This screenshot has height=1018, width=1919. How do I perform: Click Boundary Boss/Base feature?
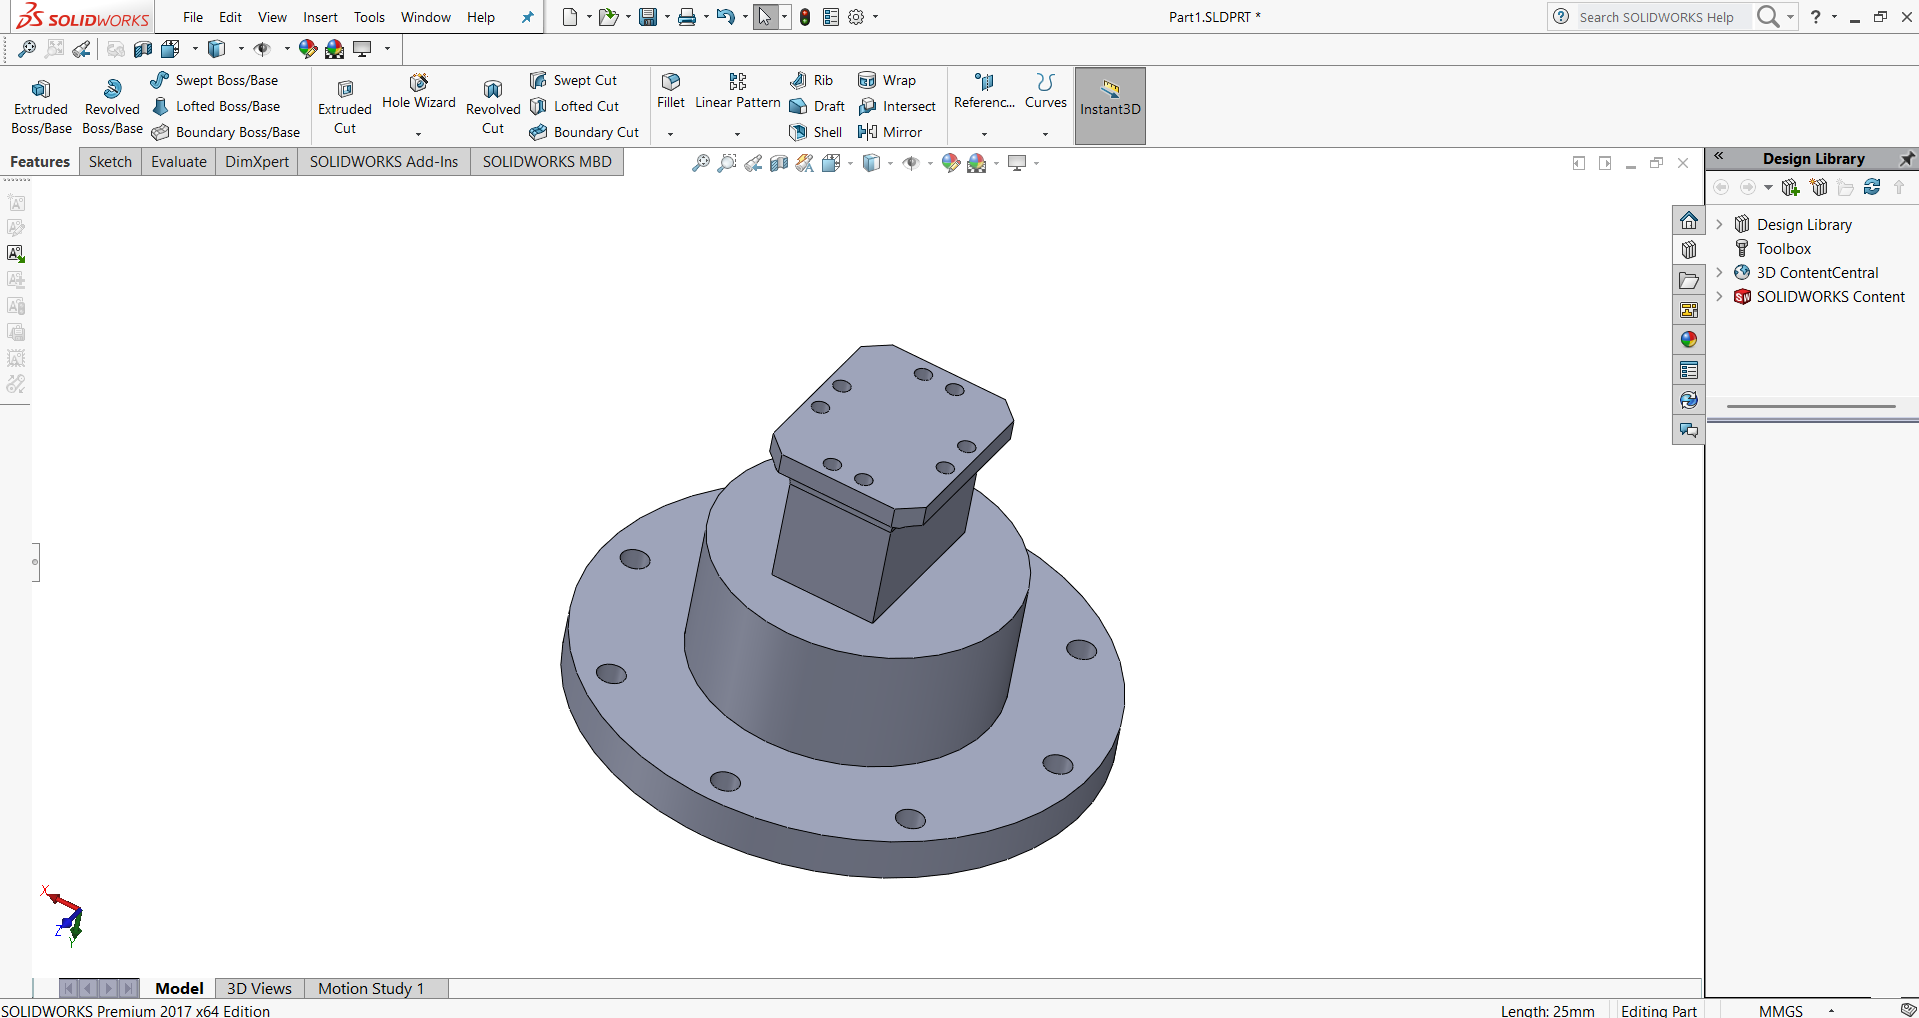[225, 132]
